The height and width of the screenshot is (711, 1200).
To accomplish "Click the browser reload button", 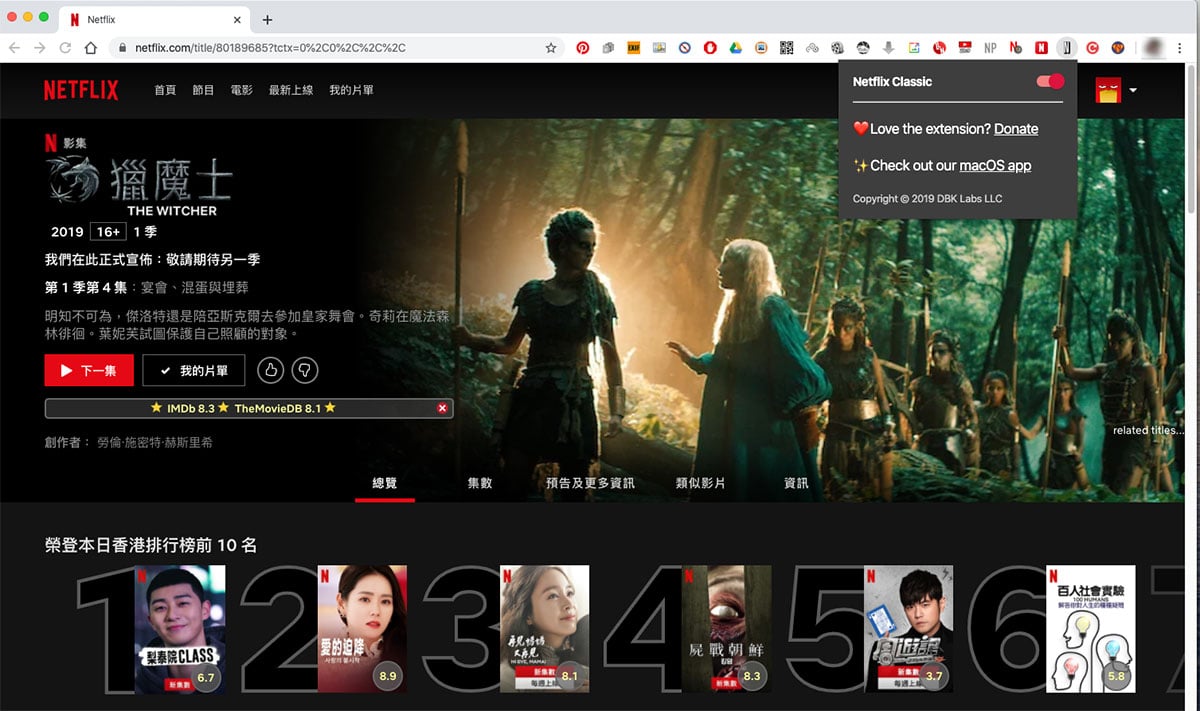I will coord(65,47).
